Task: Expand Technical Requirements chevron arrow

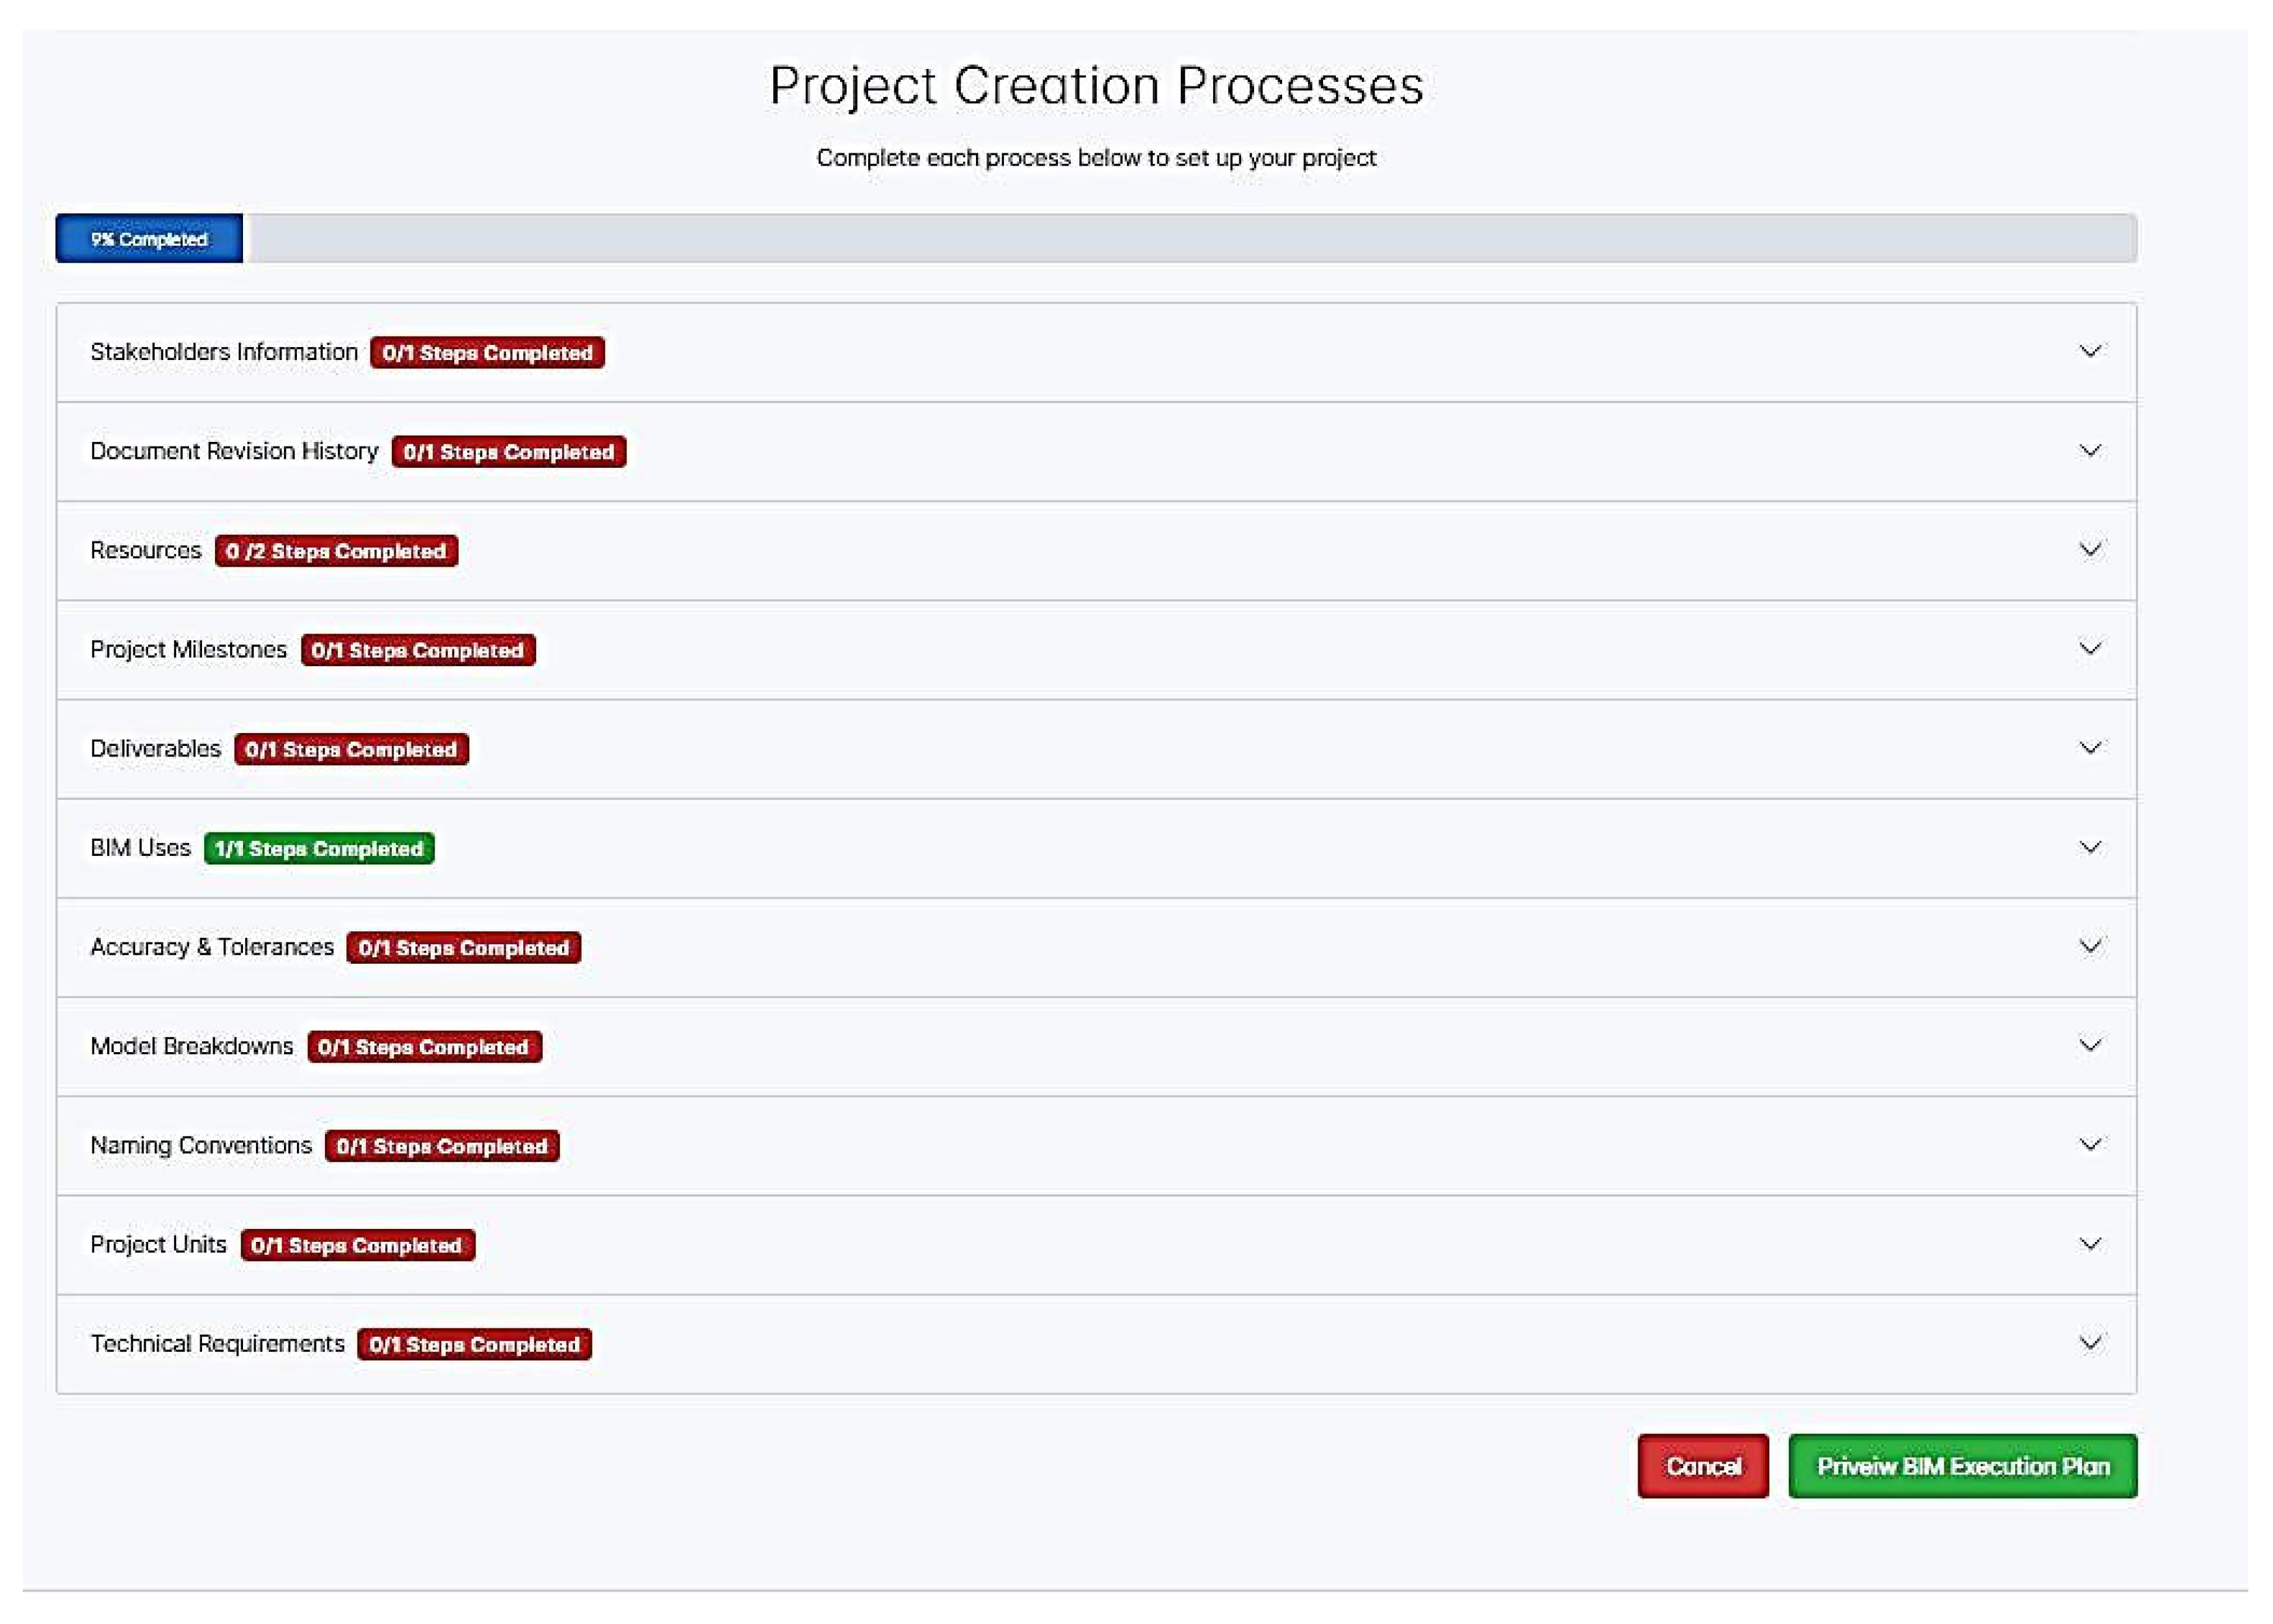Action: click(x=2089, y=1343)
